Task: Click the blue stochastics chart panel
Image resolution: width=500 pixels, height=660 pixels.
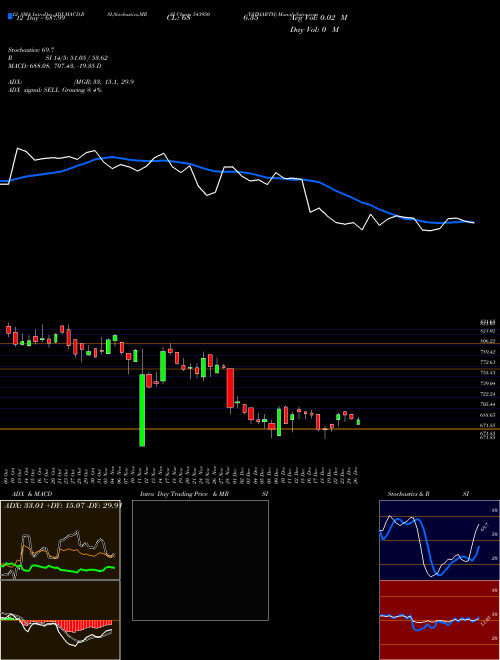Action: point(439,540)
